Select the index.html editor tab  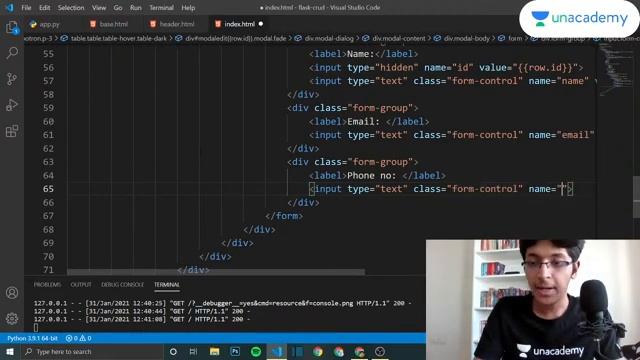pos(239,24)
